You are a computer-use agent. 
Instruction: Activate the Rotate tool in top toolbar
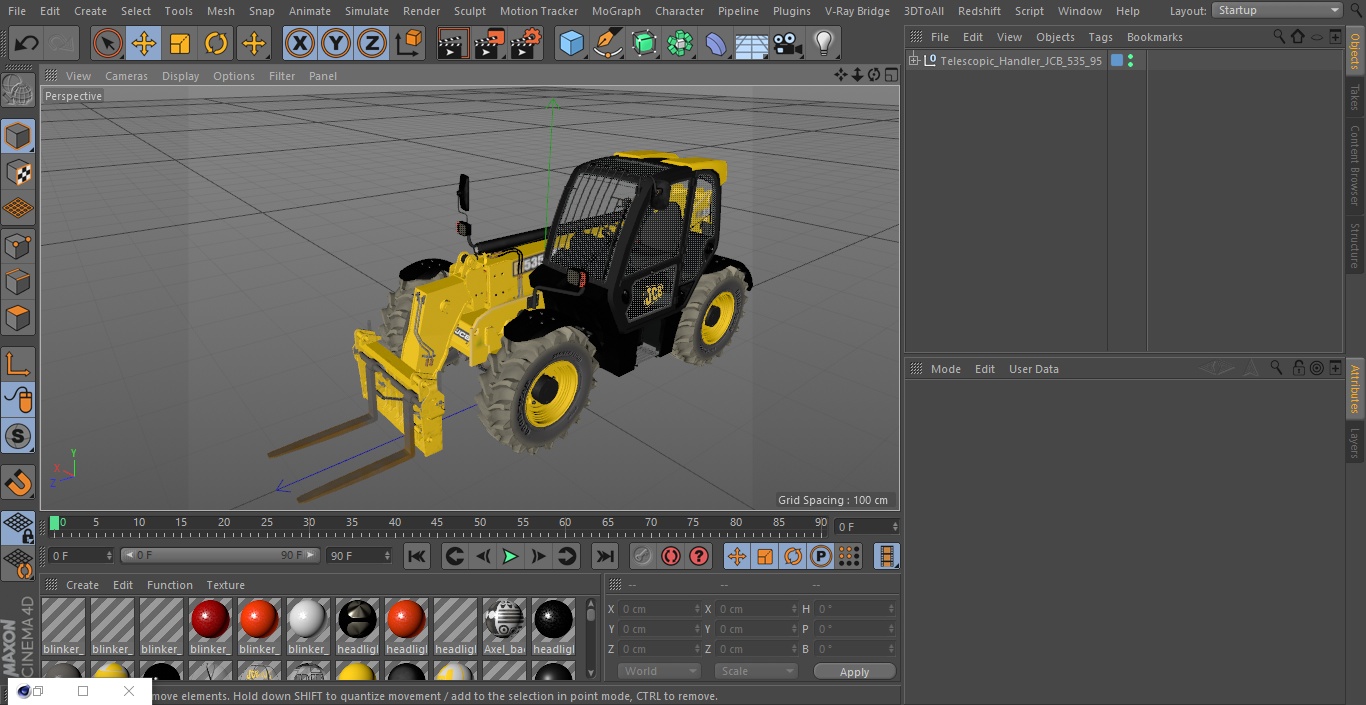216,43
